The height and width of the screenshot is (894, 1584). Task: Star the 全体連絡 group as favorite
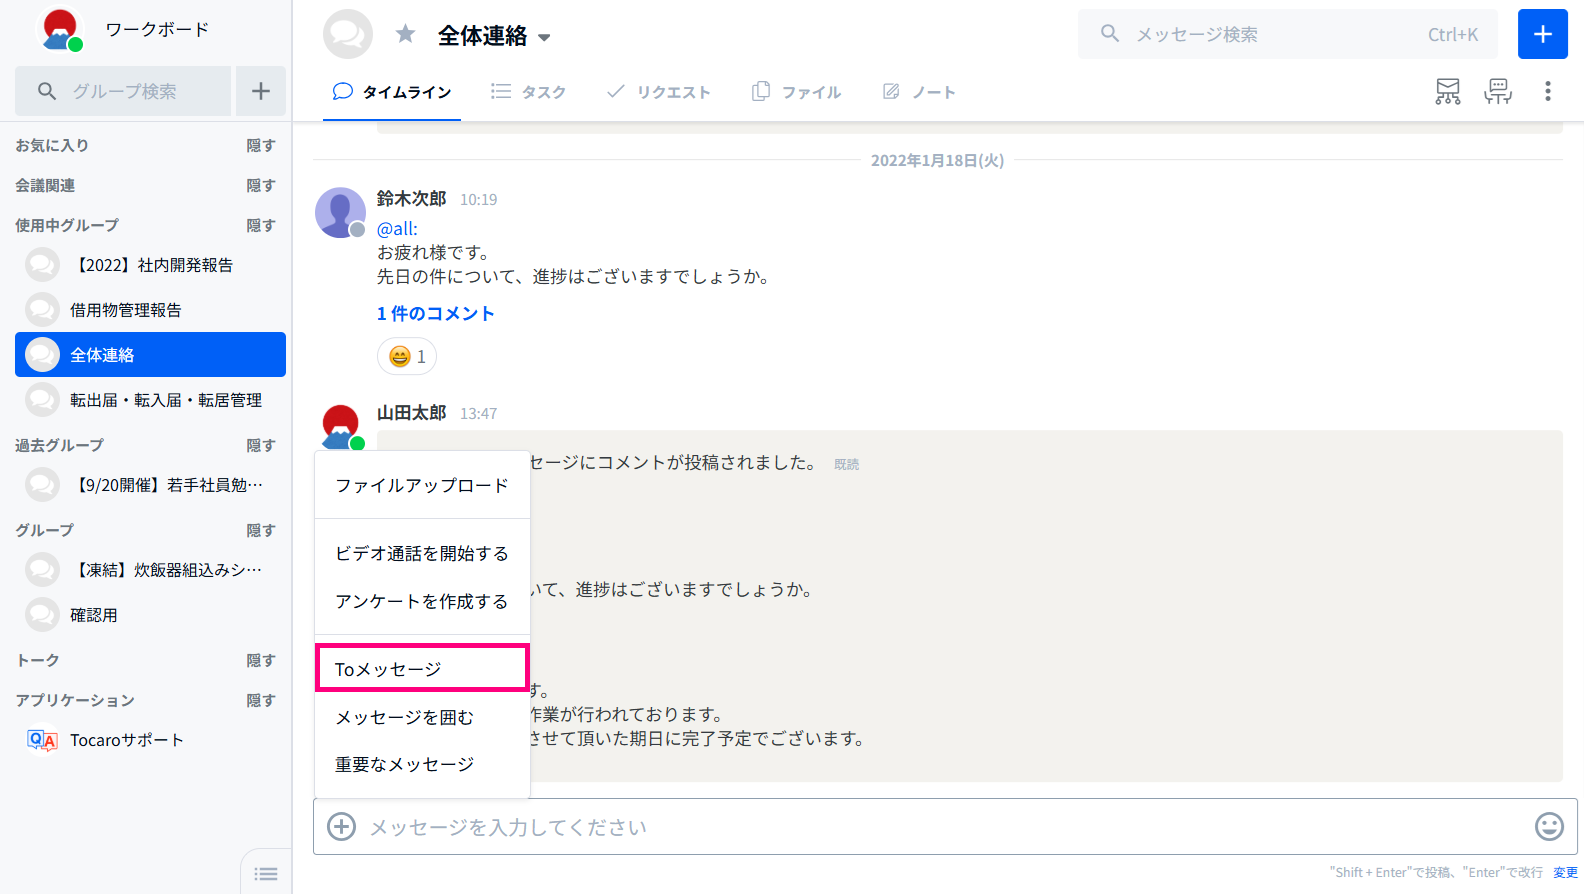click(x=405, y=34)
